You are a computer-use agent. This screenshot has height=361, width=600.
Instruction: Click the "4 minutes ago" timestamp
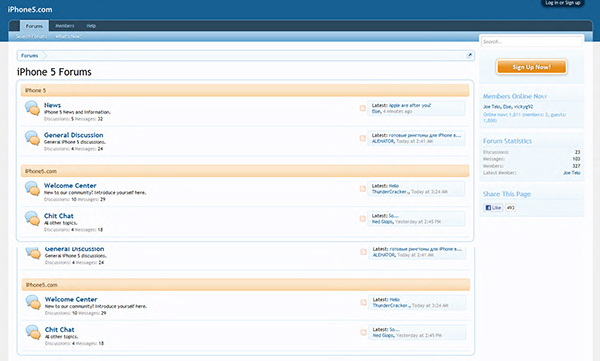398,111
